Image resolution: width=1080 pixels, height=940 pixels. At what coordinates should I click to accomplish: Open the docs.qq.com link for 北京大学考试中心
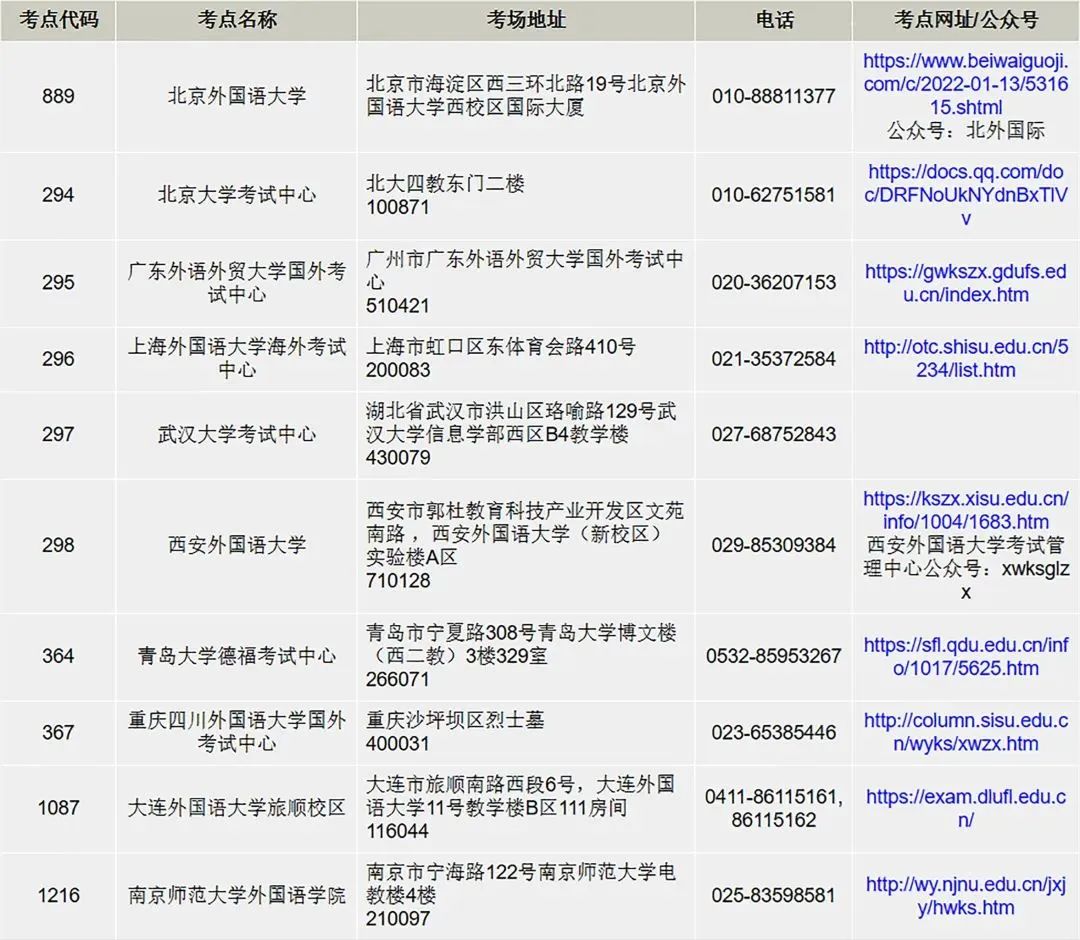click(x=966, y=195)
